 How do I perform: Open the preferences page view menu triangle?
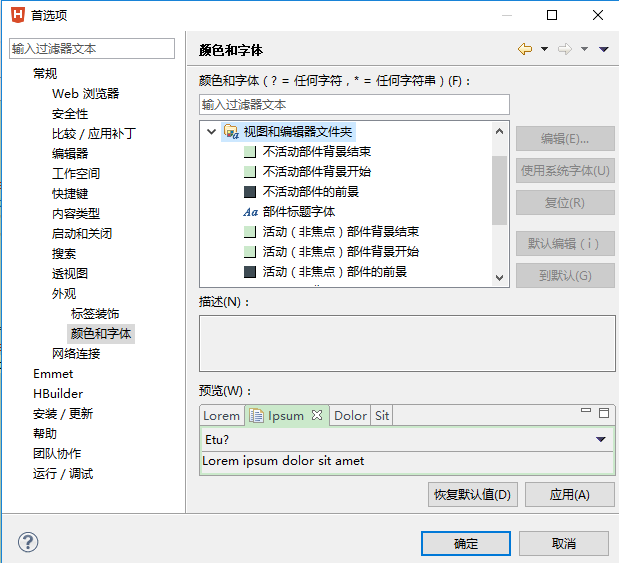click(604, 49)
